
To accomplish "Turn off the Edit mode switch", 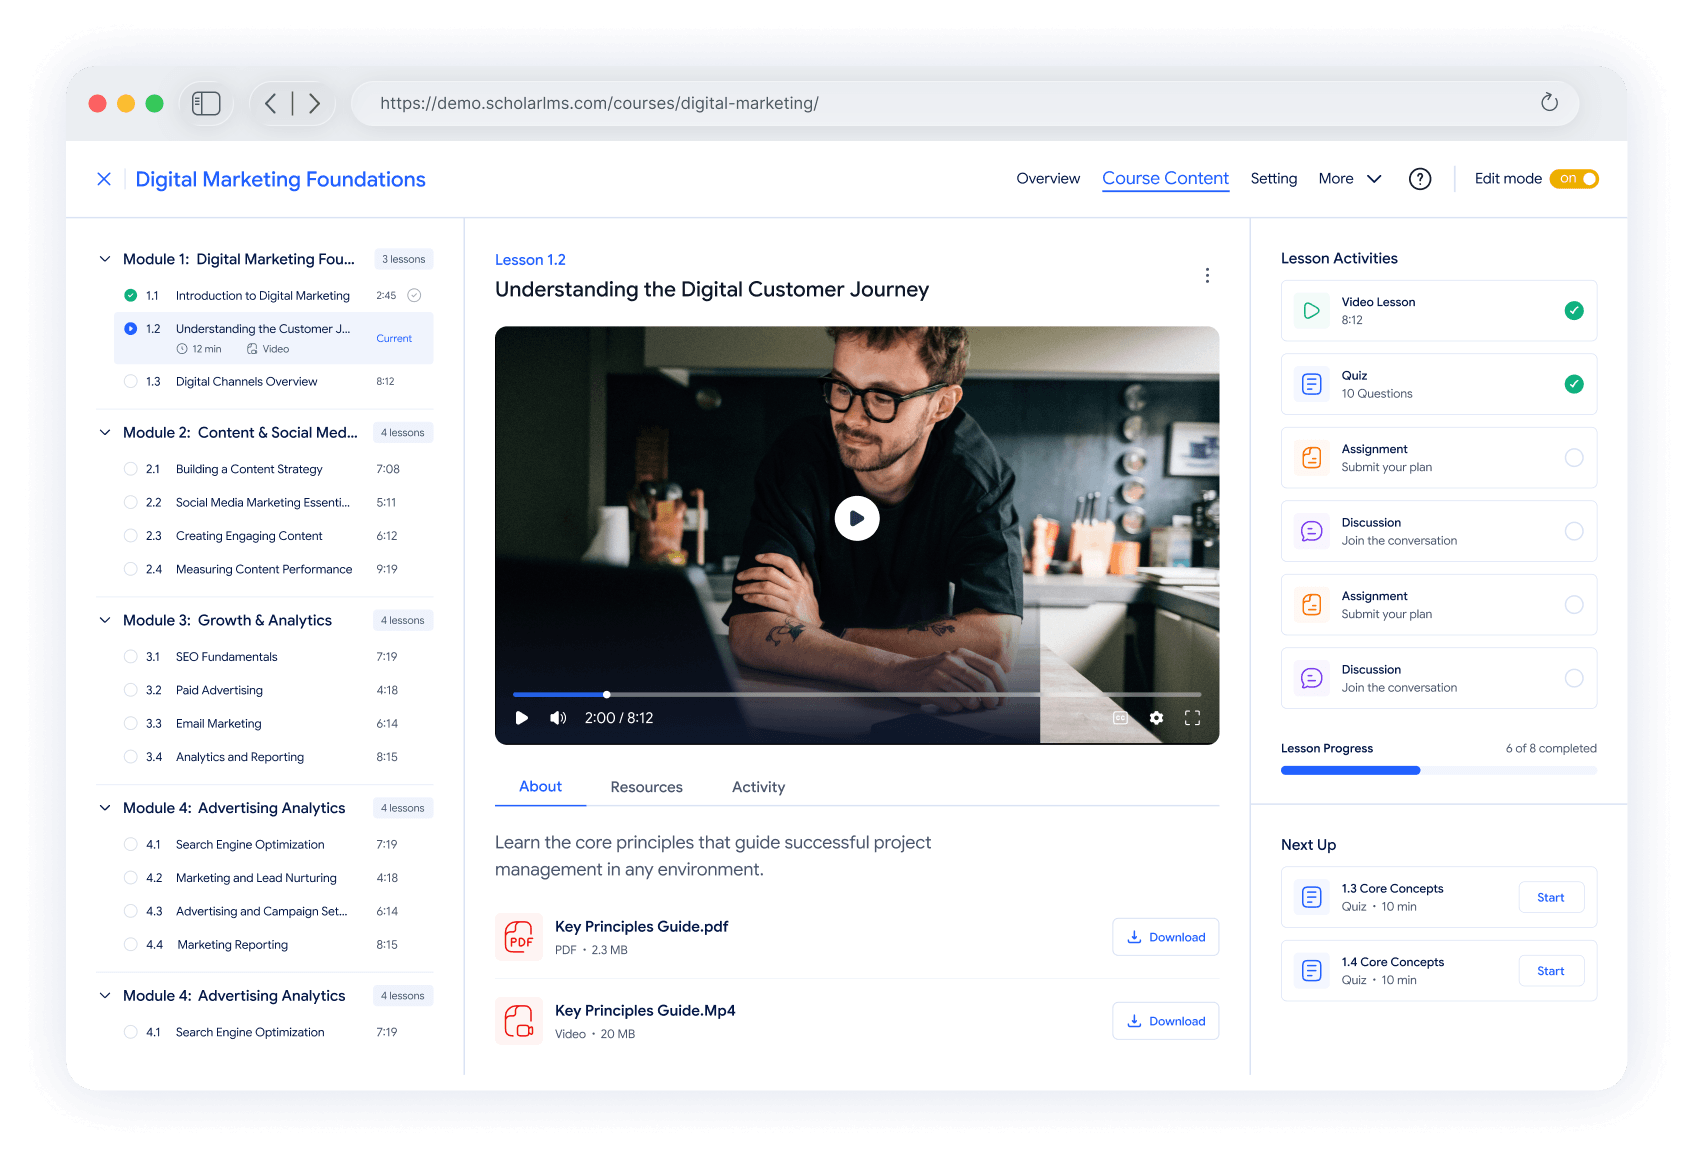I will (x=1574, y=179).
